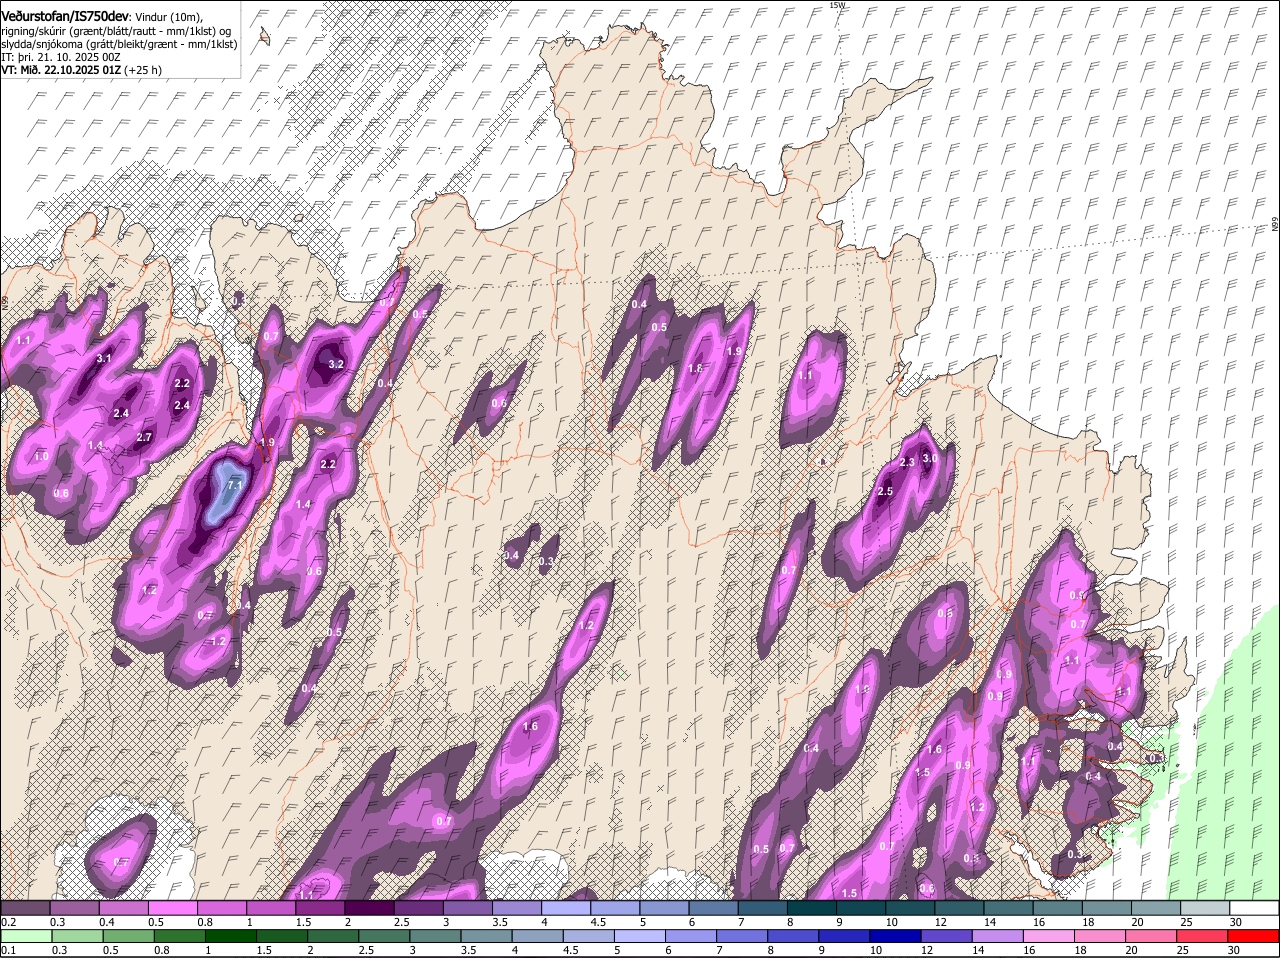The image size is (1280, 958).
Task: Select the 3.1 value in western cluster
Action: tap(104, 358)
